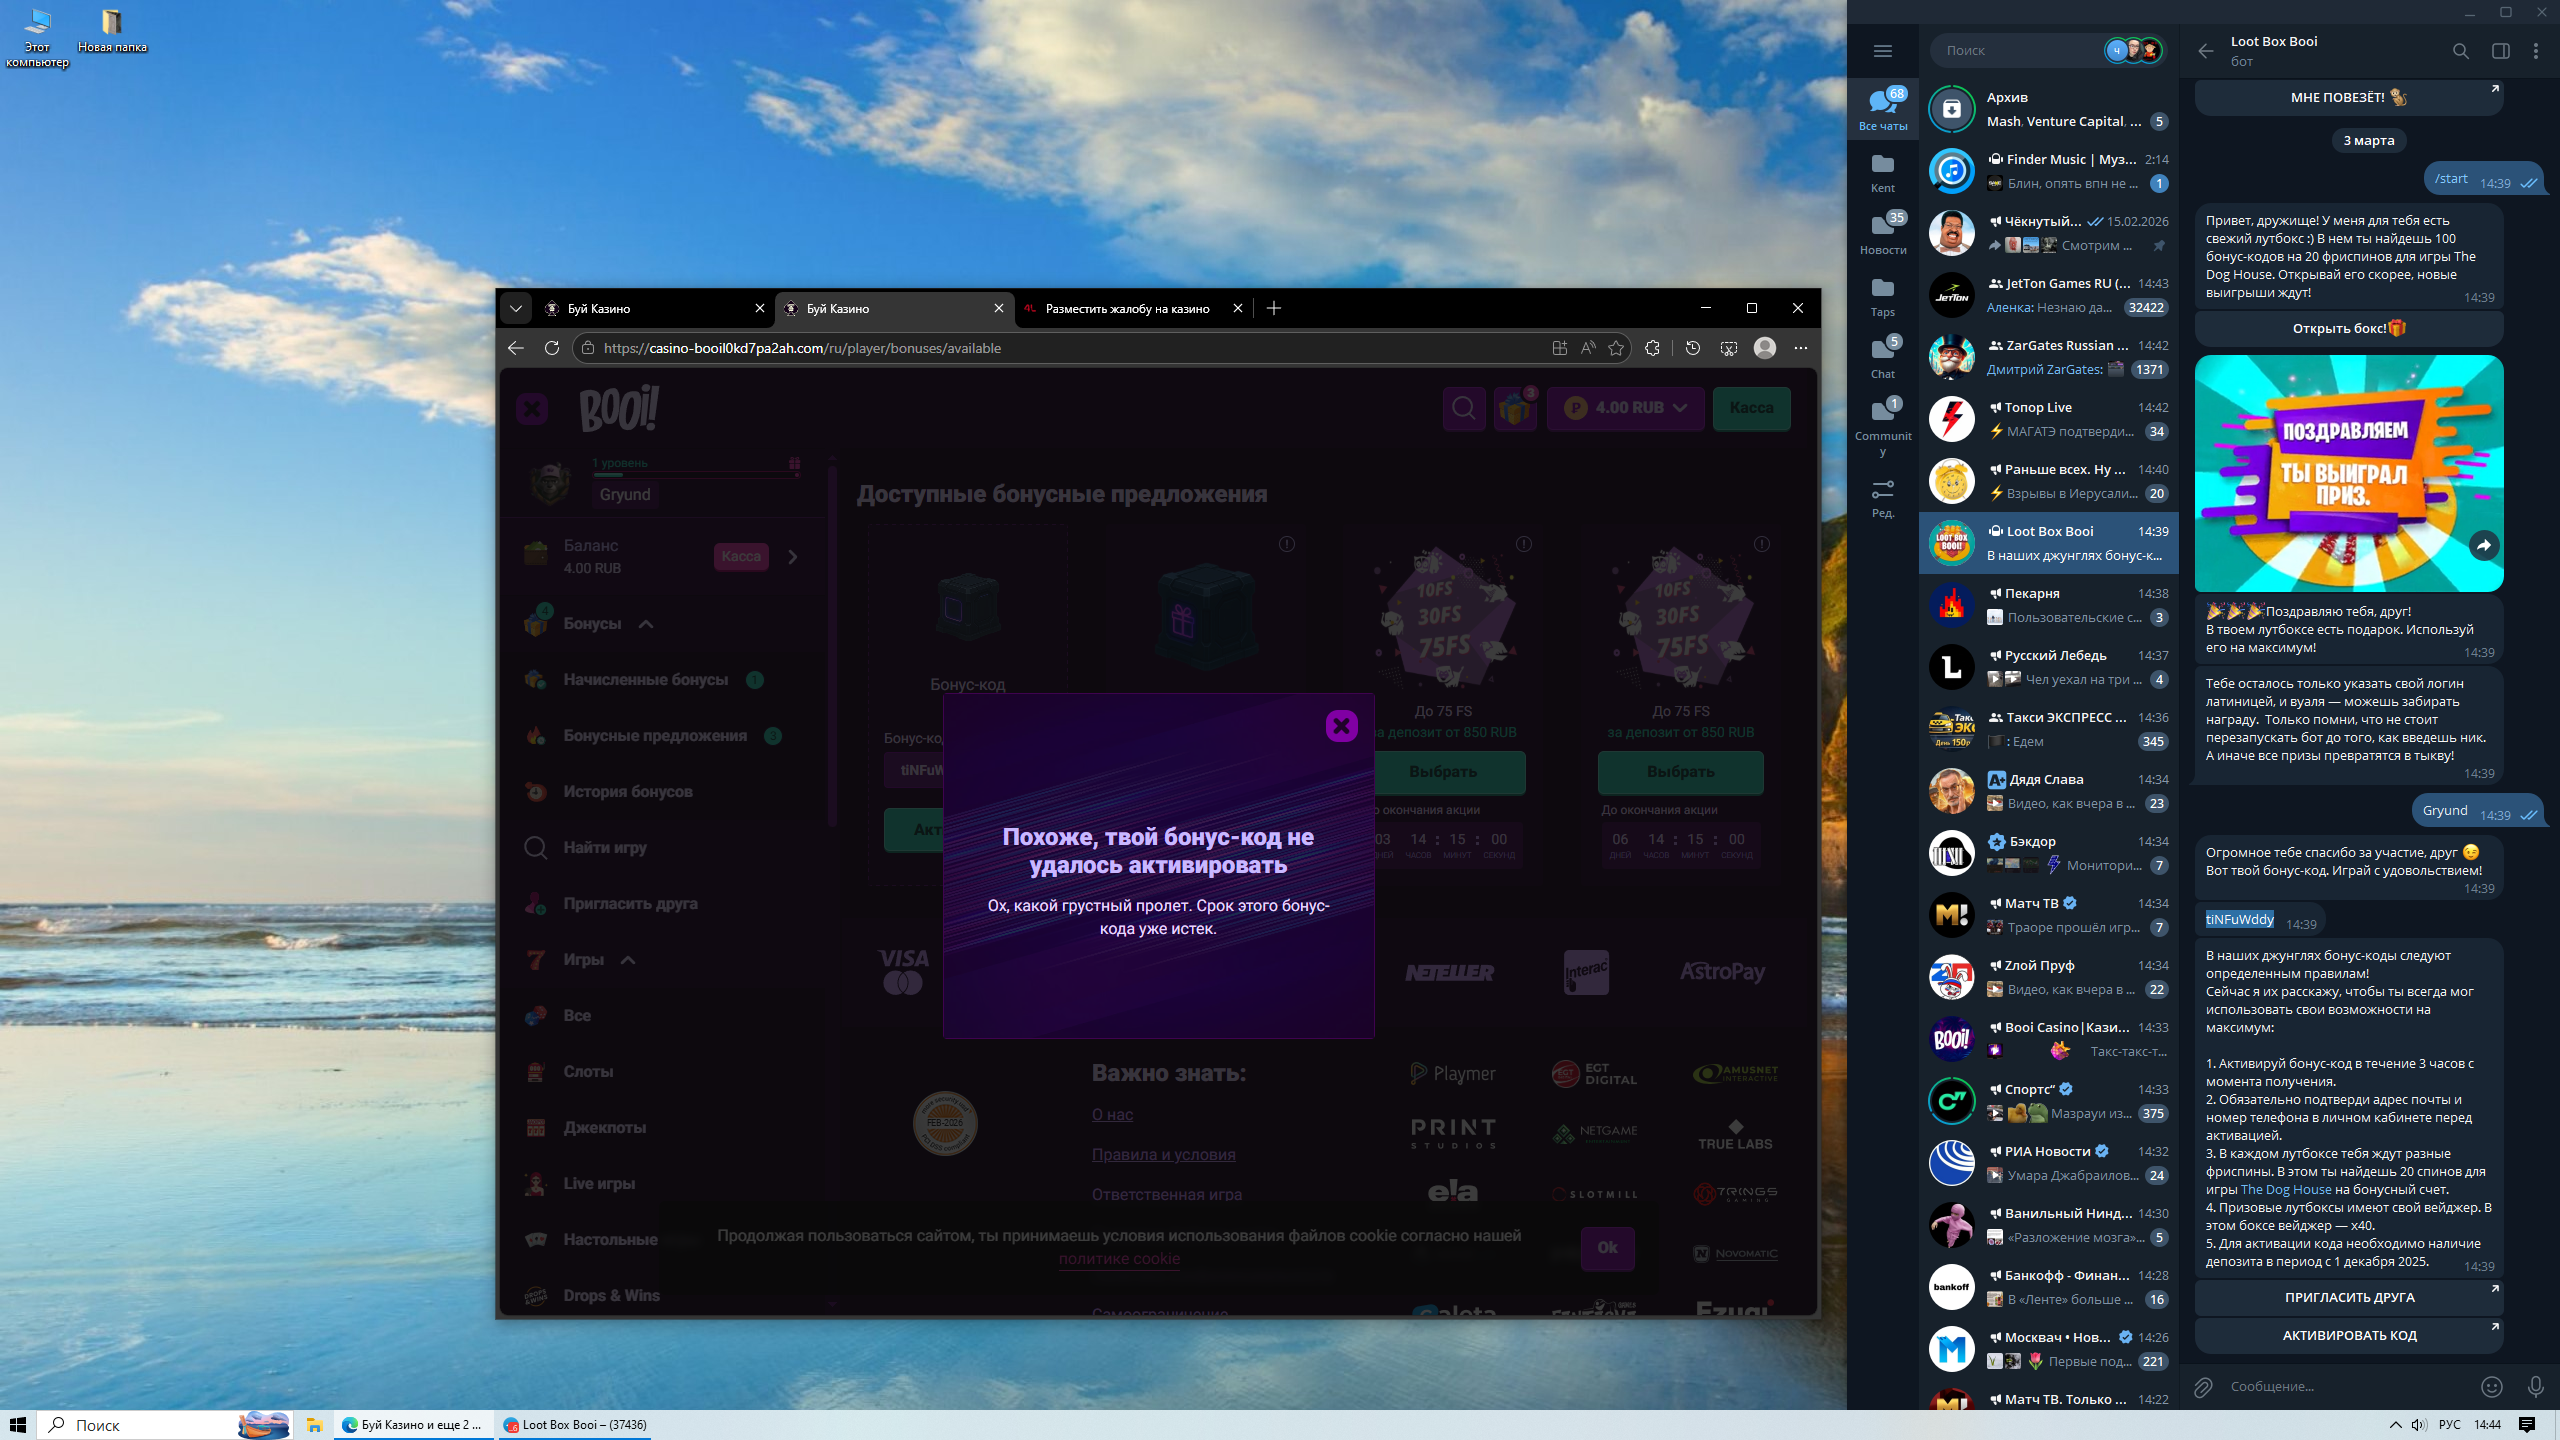The width and height of the screenshot is (2560, 1440).
Task: Show hidden system tray icons
Action: click(2395, 1425)
